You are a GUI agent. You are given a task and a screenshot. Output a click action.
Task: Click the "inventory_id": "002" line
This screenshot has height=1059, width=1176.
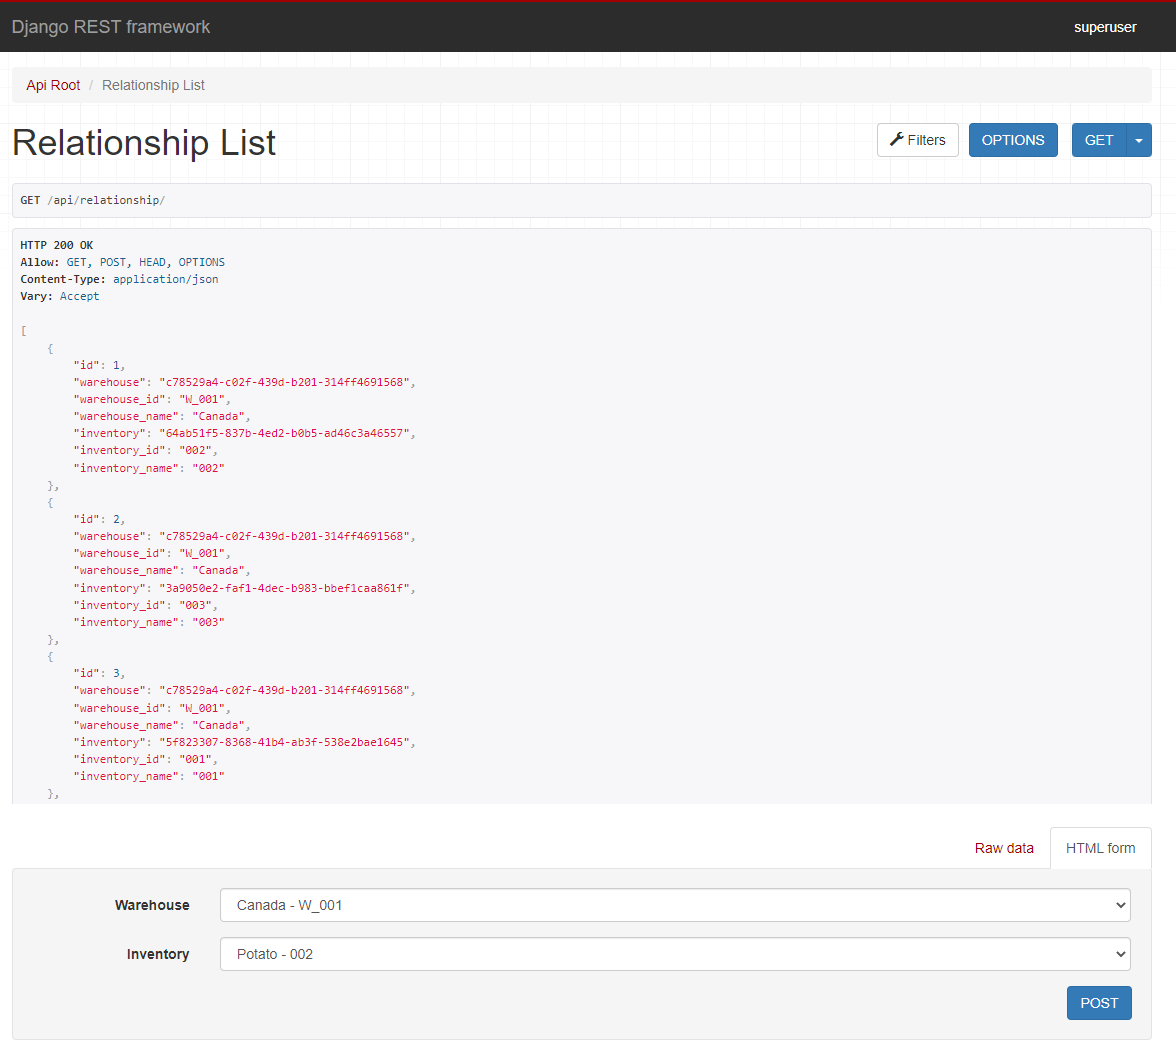pos(146,451)
